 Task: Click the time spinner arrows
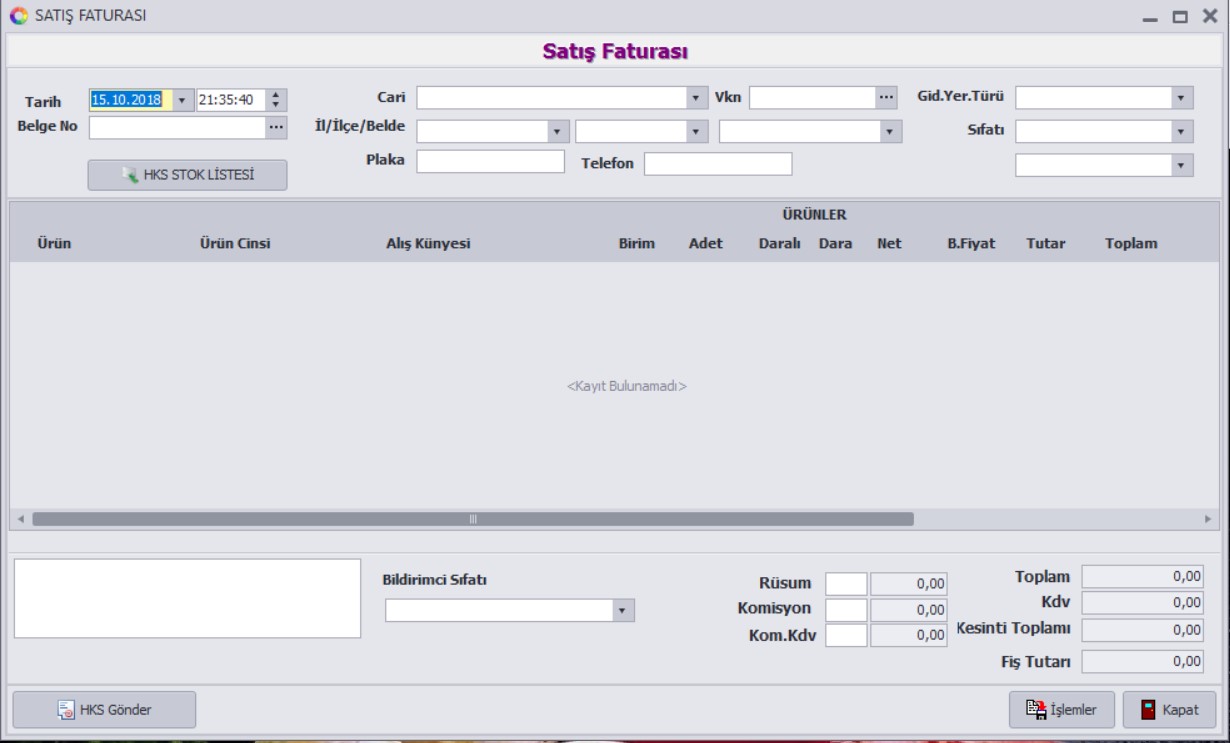278,100
